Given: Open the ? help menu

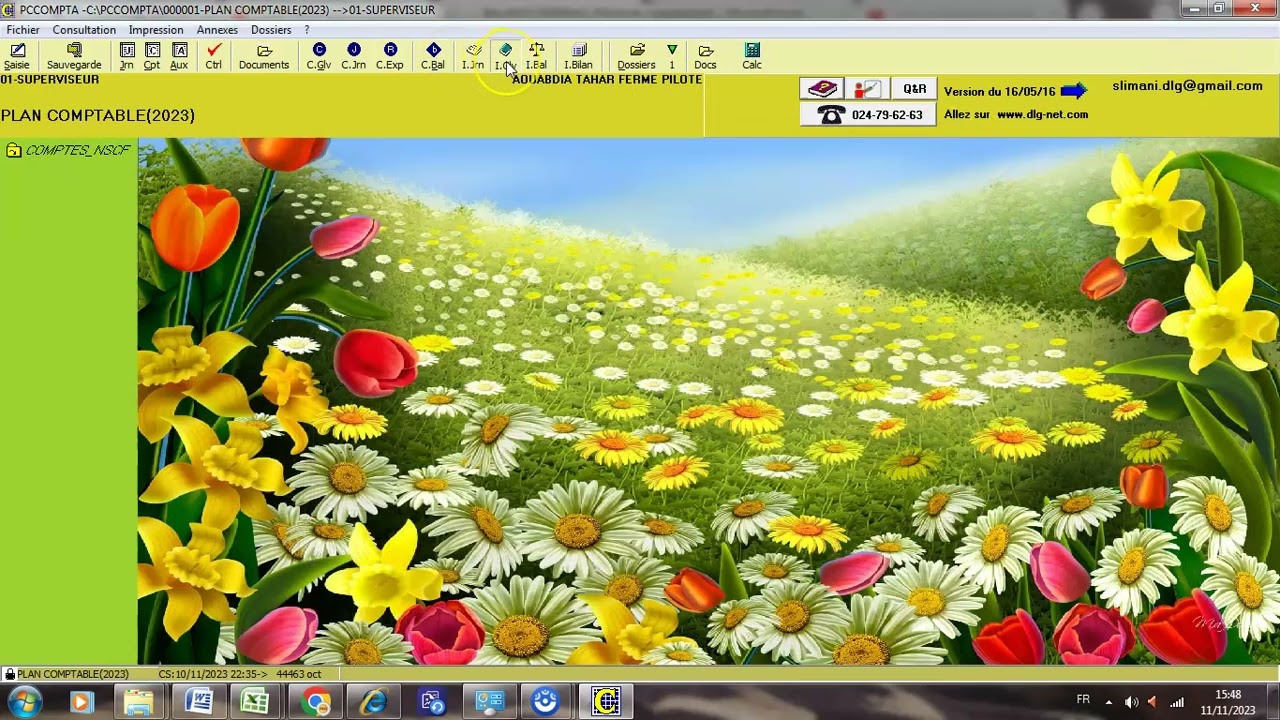Looking at the screenshot, I should tap(307, 30).
